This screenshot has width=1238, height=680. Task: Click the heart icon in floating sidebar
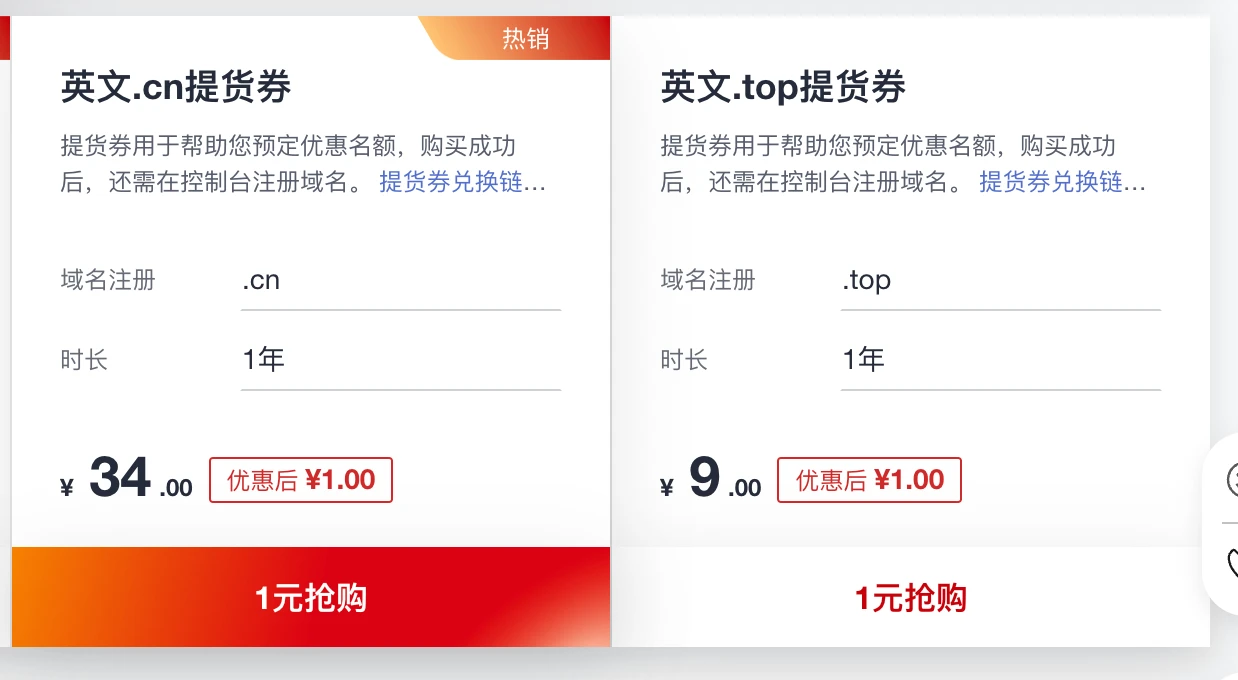pyautogui.click(x=1232, y=564)
